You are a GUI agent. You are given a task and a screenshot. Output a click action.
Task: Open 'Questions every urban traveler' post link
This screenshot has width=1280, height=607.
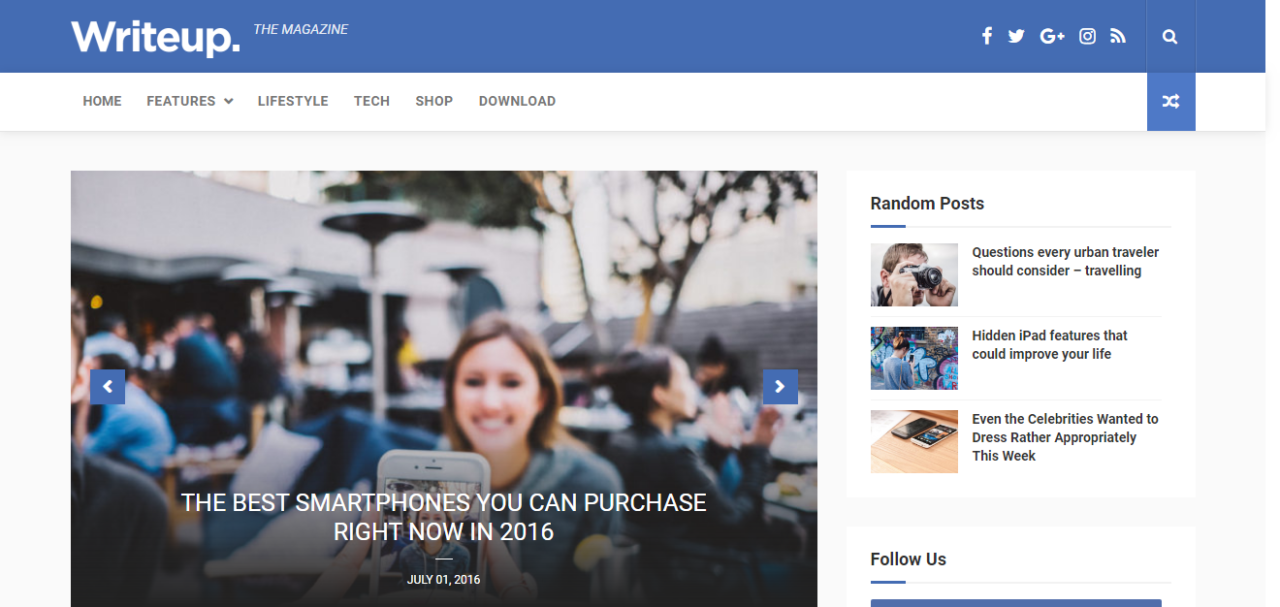click(1065, 261)
